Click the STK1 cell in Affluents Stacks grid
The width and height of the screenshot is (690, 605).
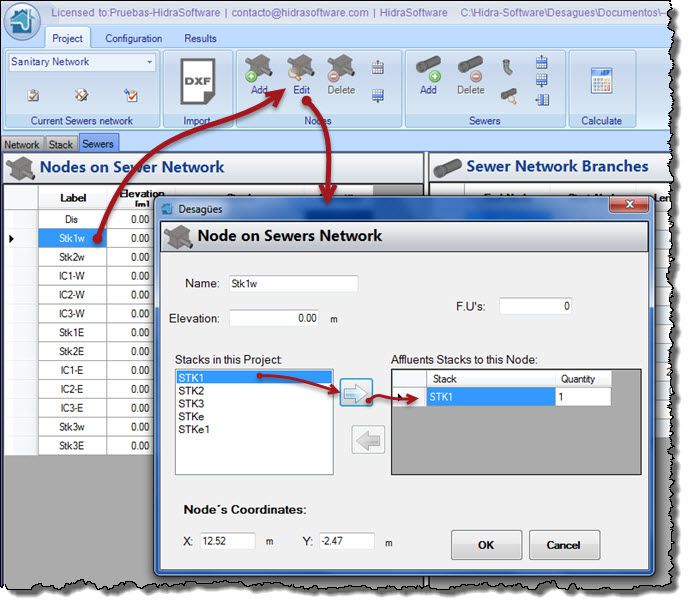tap(490, 397)
